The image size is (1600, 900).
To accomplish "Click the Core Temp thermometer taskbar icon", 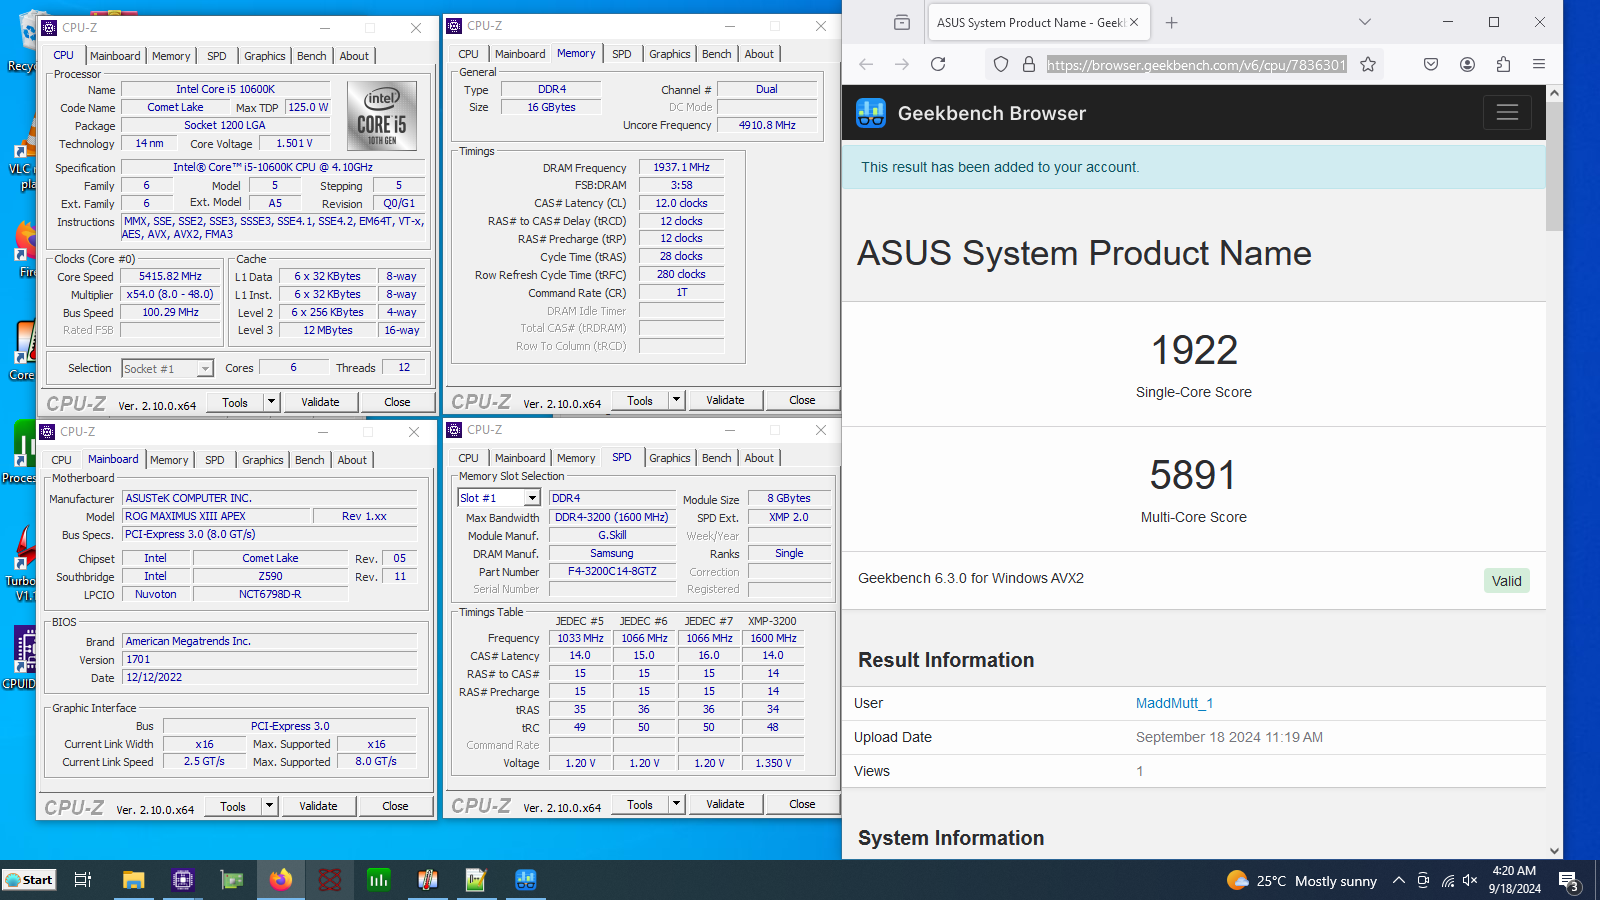I will pos(428,880).
